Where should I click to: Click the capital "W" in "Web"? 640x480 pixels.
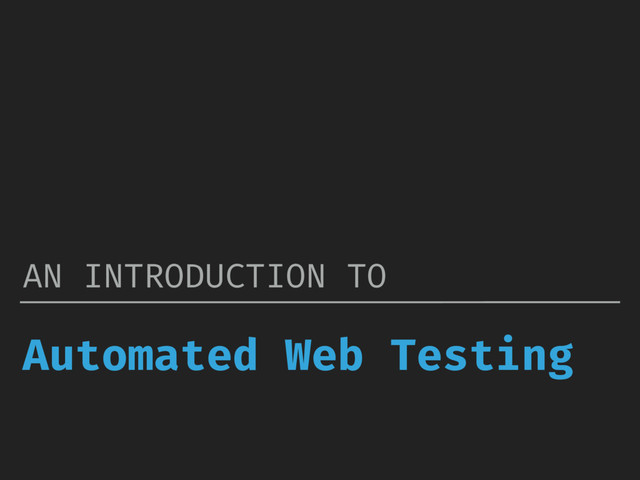298,354
